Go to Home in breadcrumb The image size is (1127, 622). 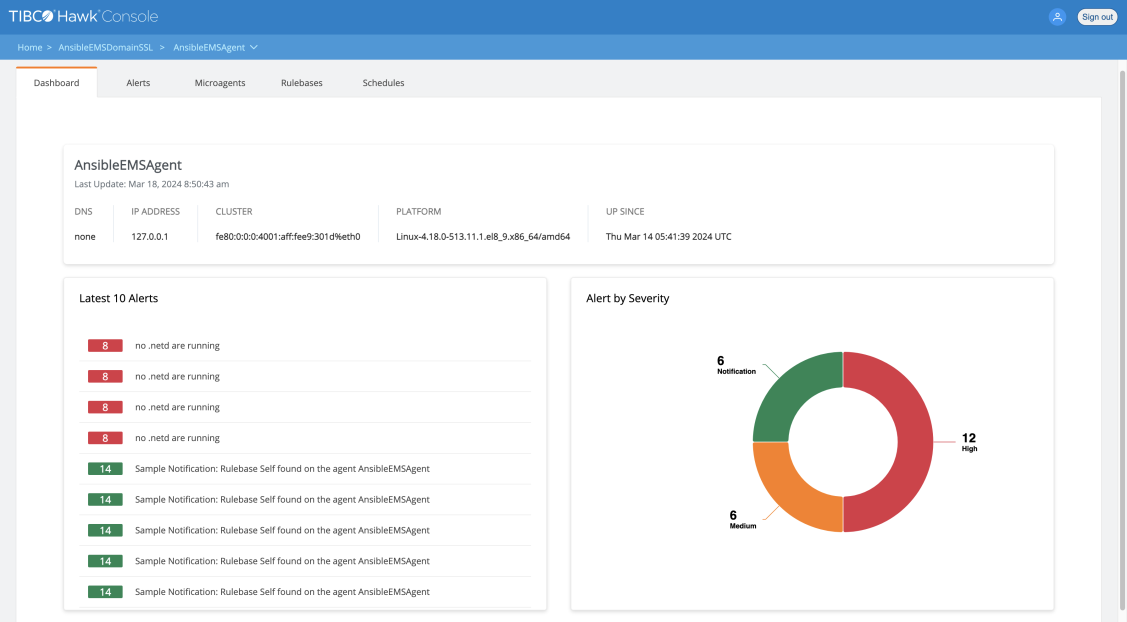29,47
